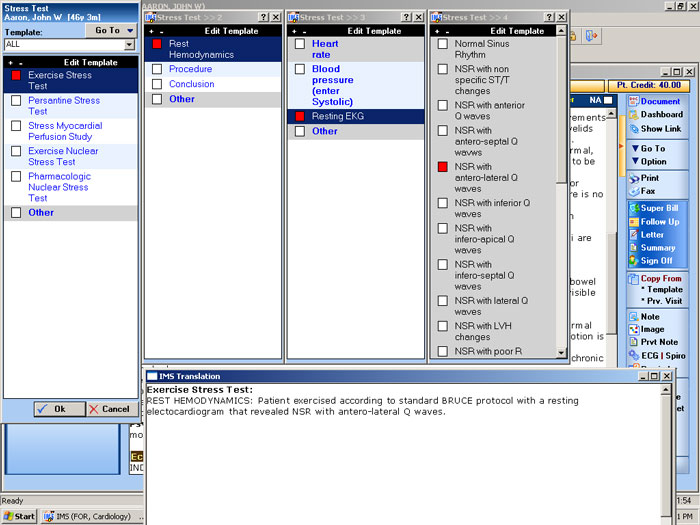The width and height of the screenshot is (700, 525).
Task: Click the Note icon in side panel
Action: [x=633, y=317]
